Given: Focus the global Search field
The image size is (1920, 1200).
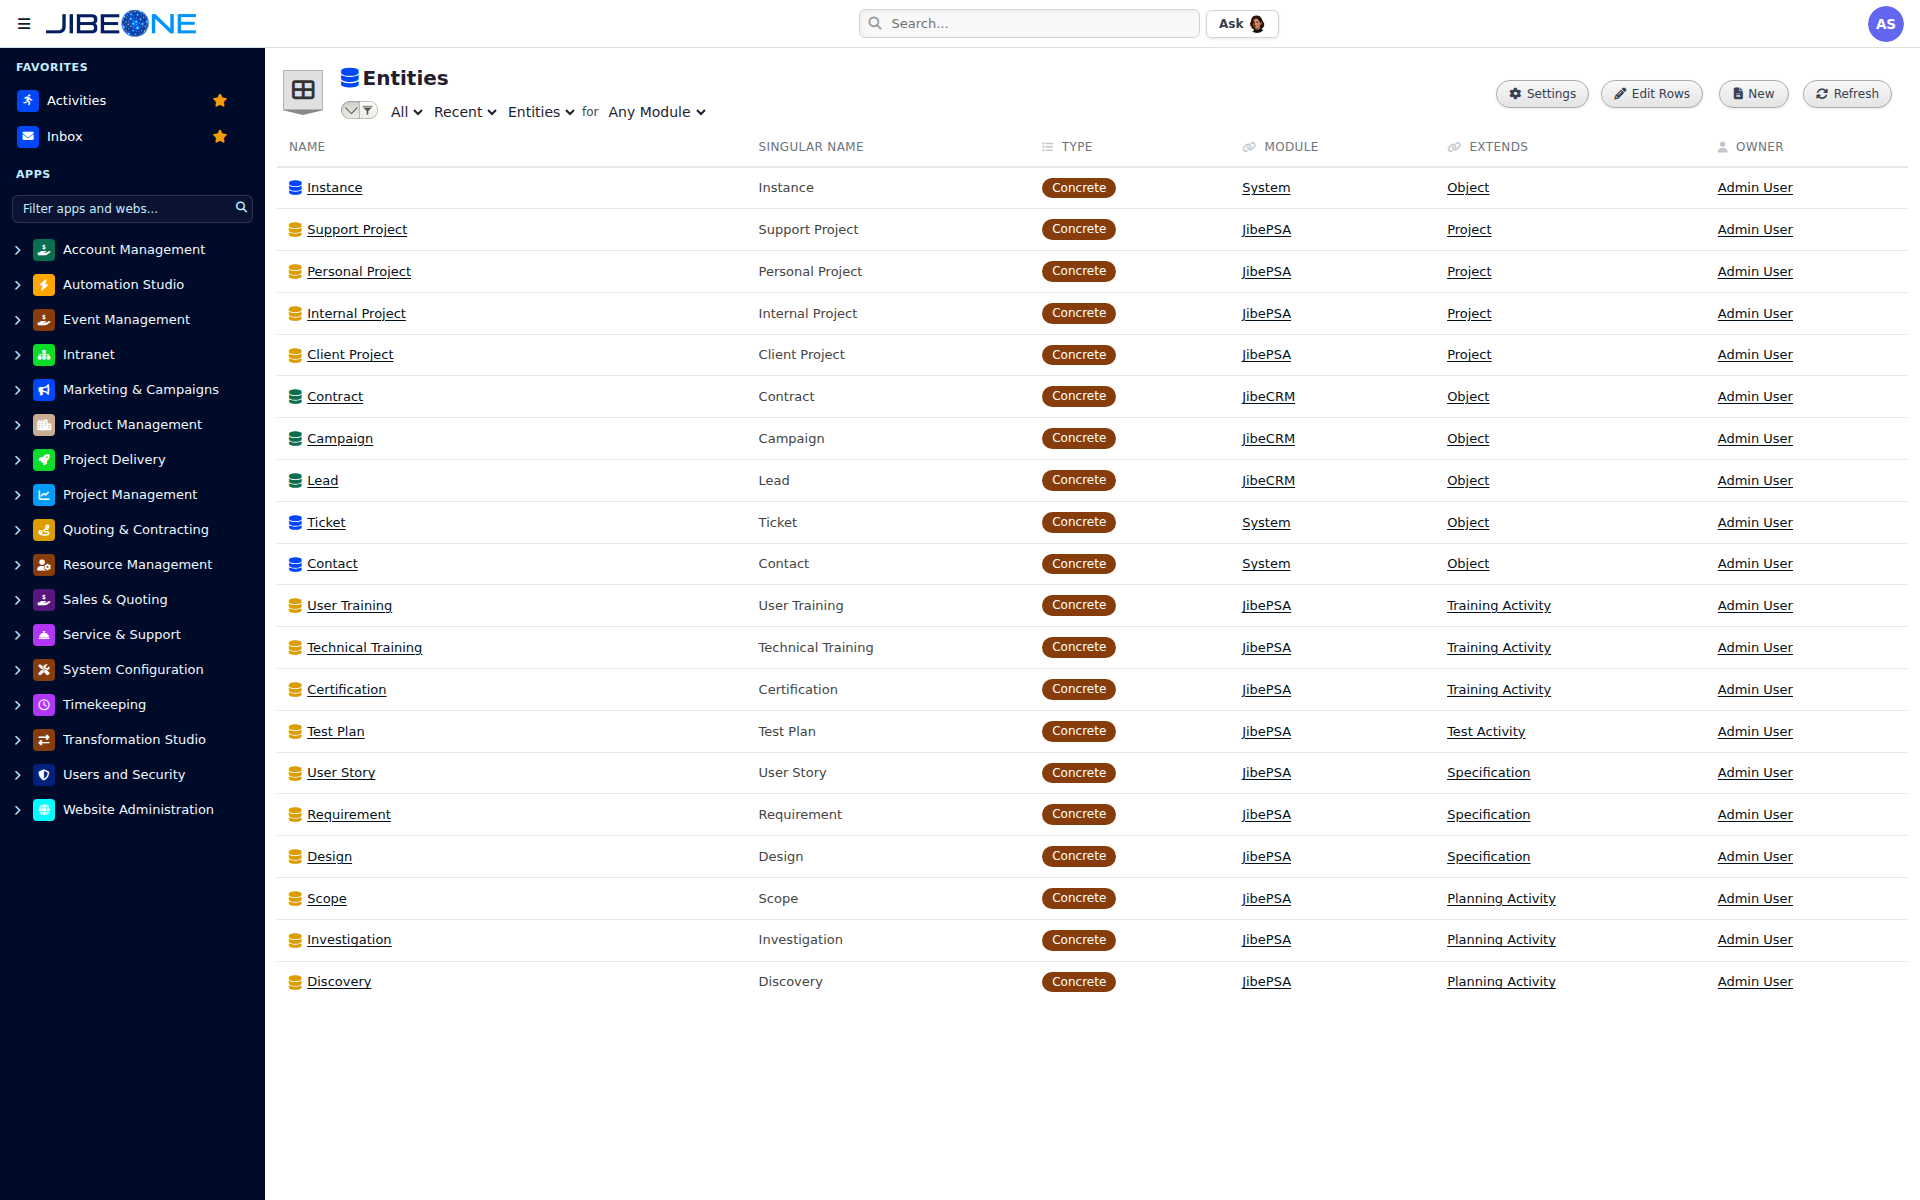Looking at the screenshot, I should tap(1029, 24).
